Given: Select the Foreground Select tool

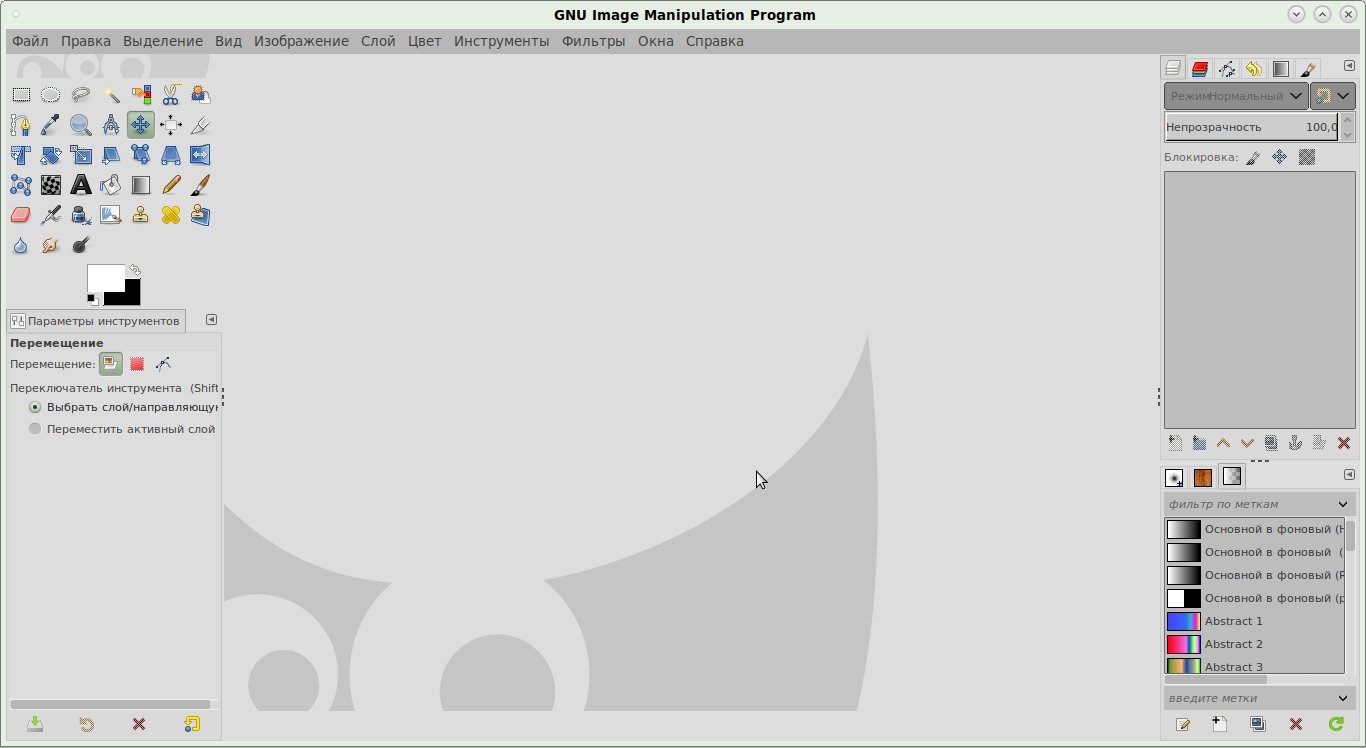Looking at the screenshot, I should pos(201,95).
